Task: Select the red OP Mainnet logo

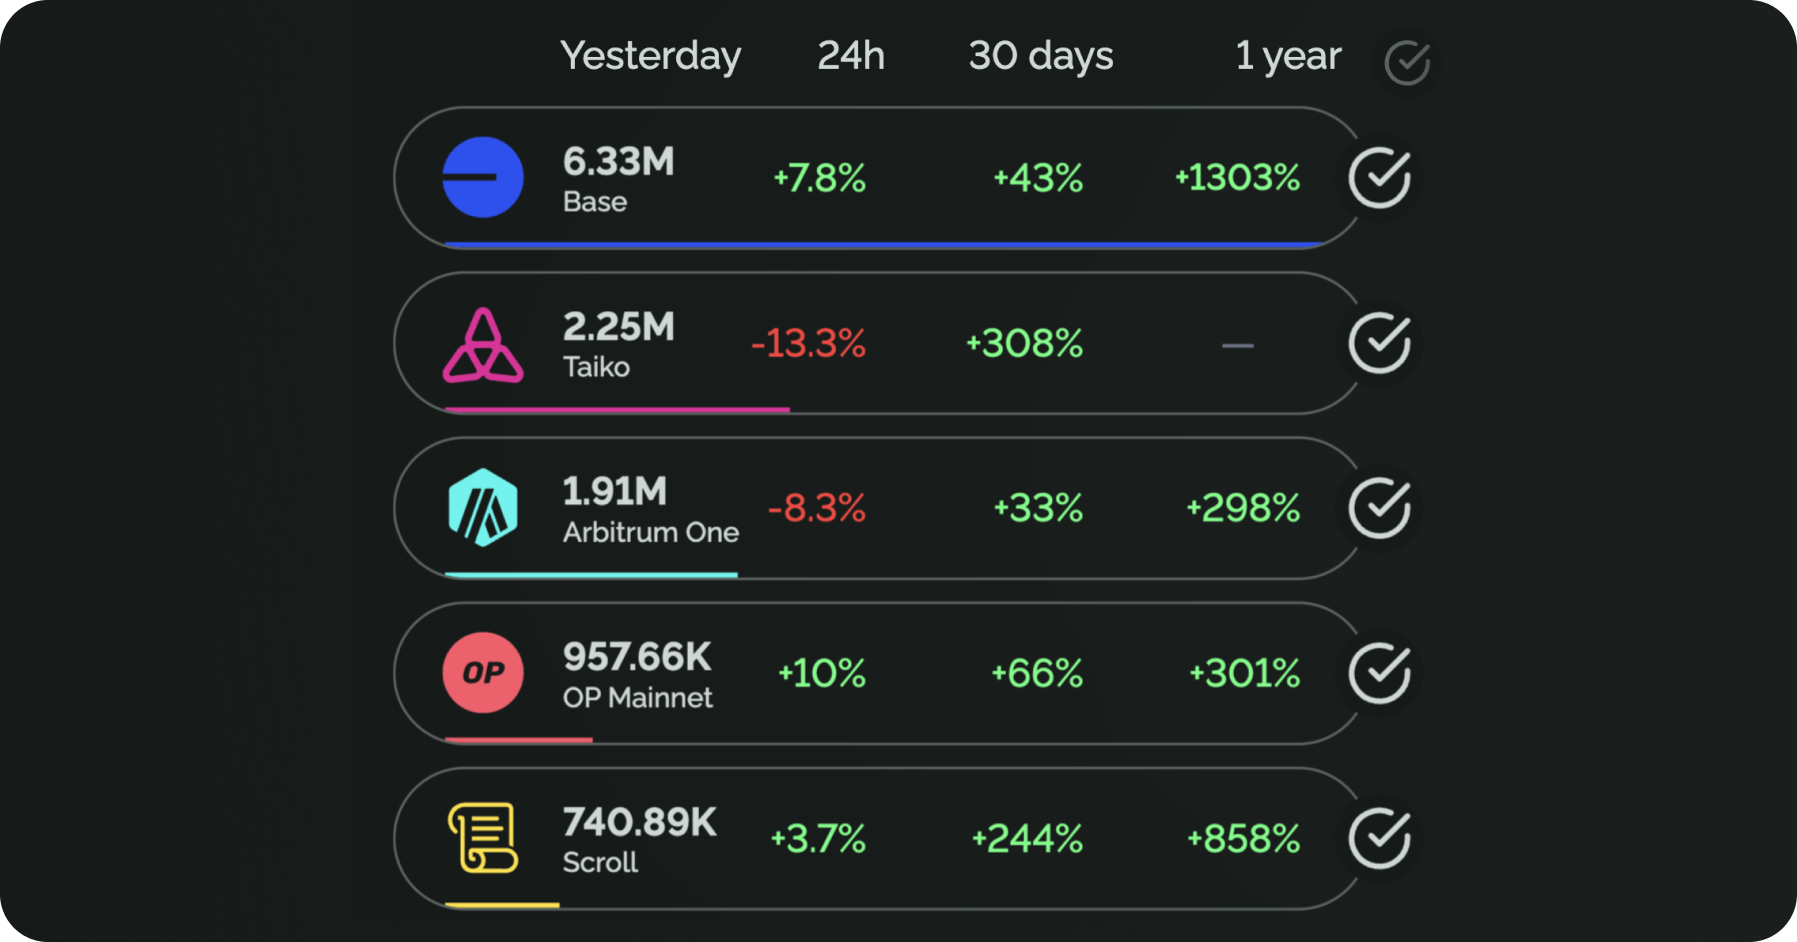Action: 483,674
